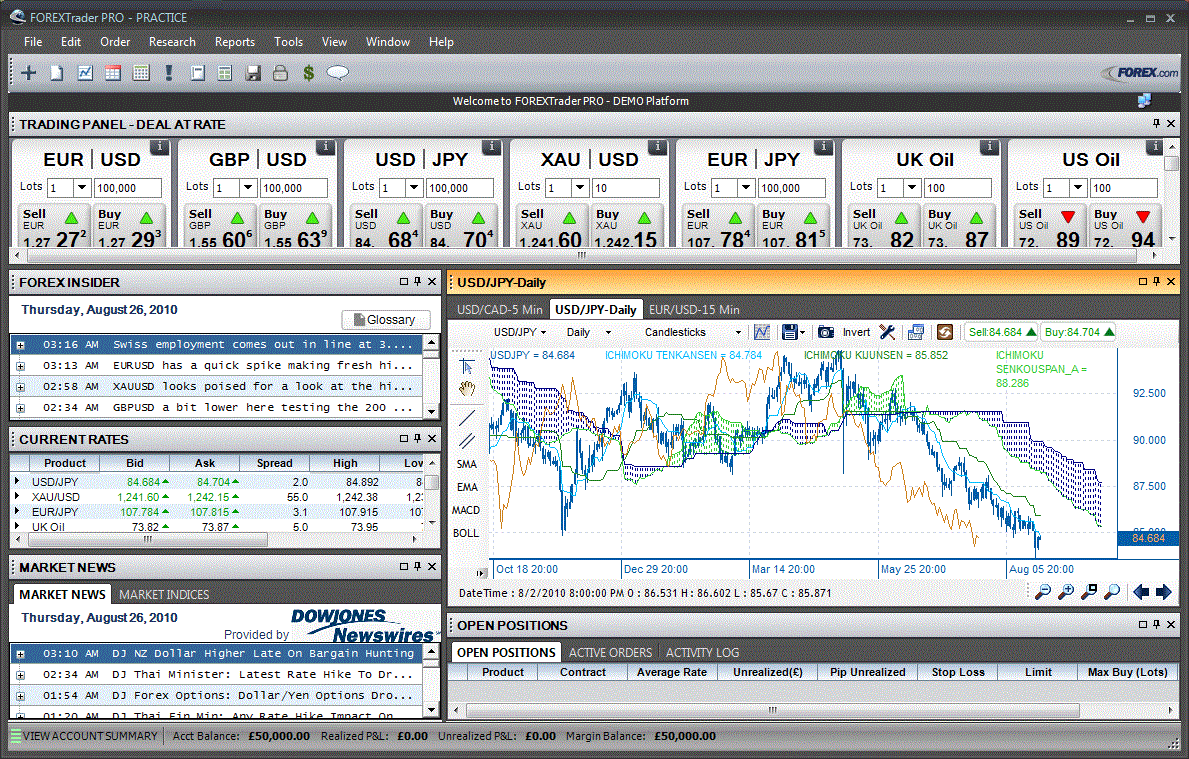Click the gray grid calendar toolbar icon

141,73
